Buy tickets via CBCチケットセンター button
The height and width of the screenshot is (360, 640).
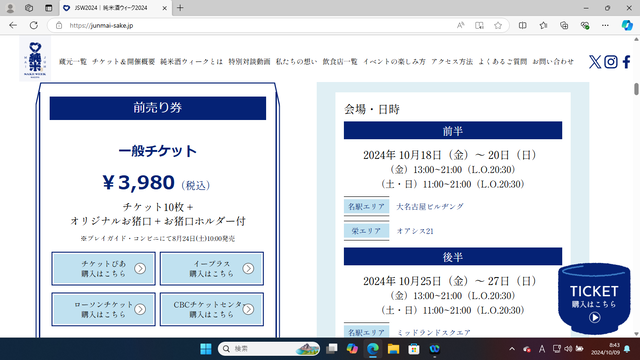[211, 309]
